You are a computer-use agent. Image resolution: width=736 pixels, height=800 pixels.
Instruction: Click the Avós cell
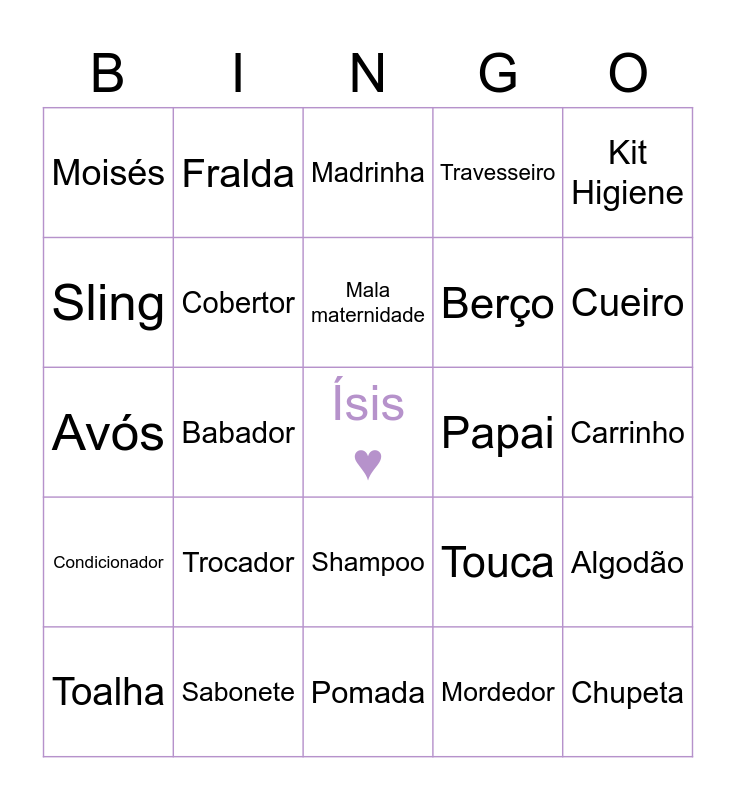(x=108, y=433)
